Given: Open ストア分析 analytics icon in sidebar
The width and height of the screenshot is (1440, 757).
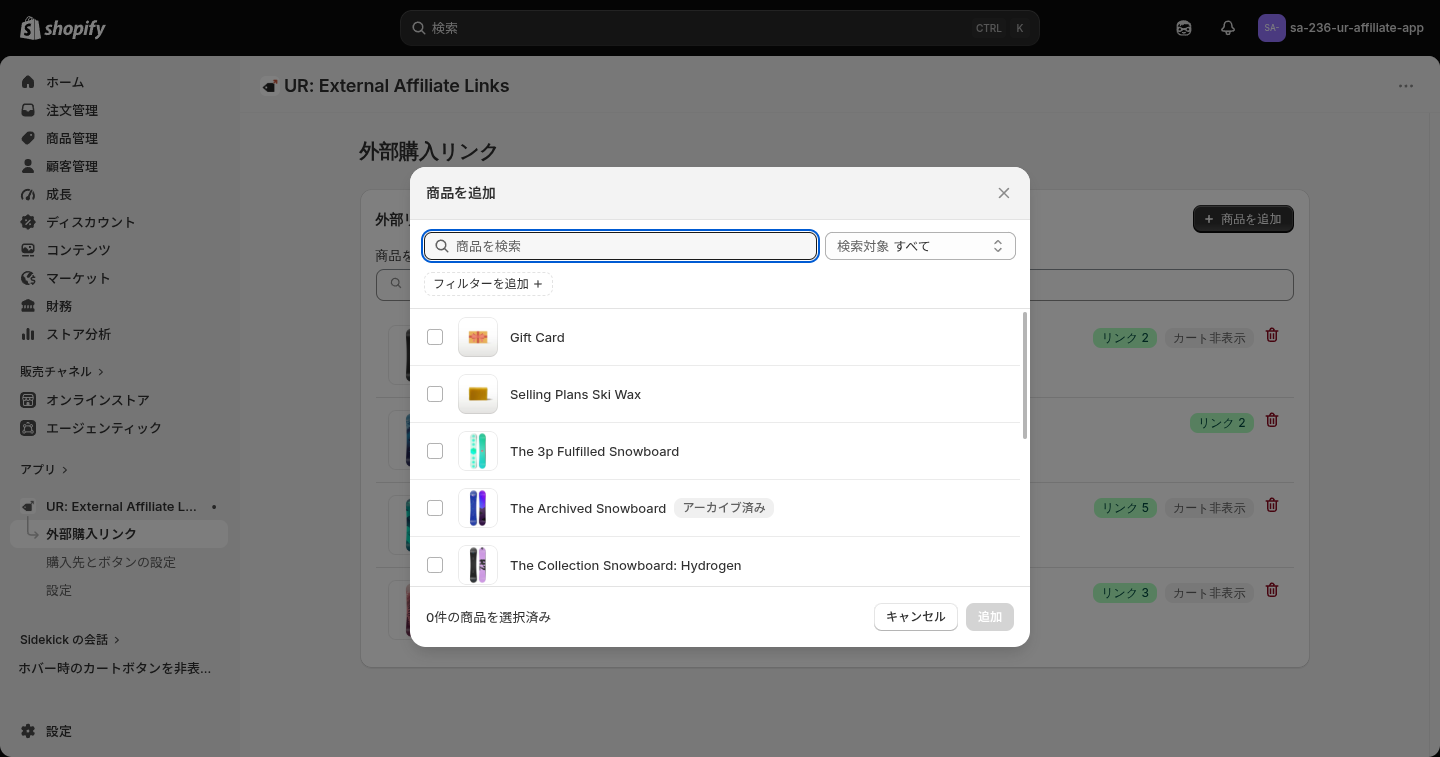Looking at the screenshot, I should pyautogui.click(x=28, y=334).
